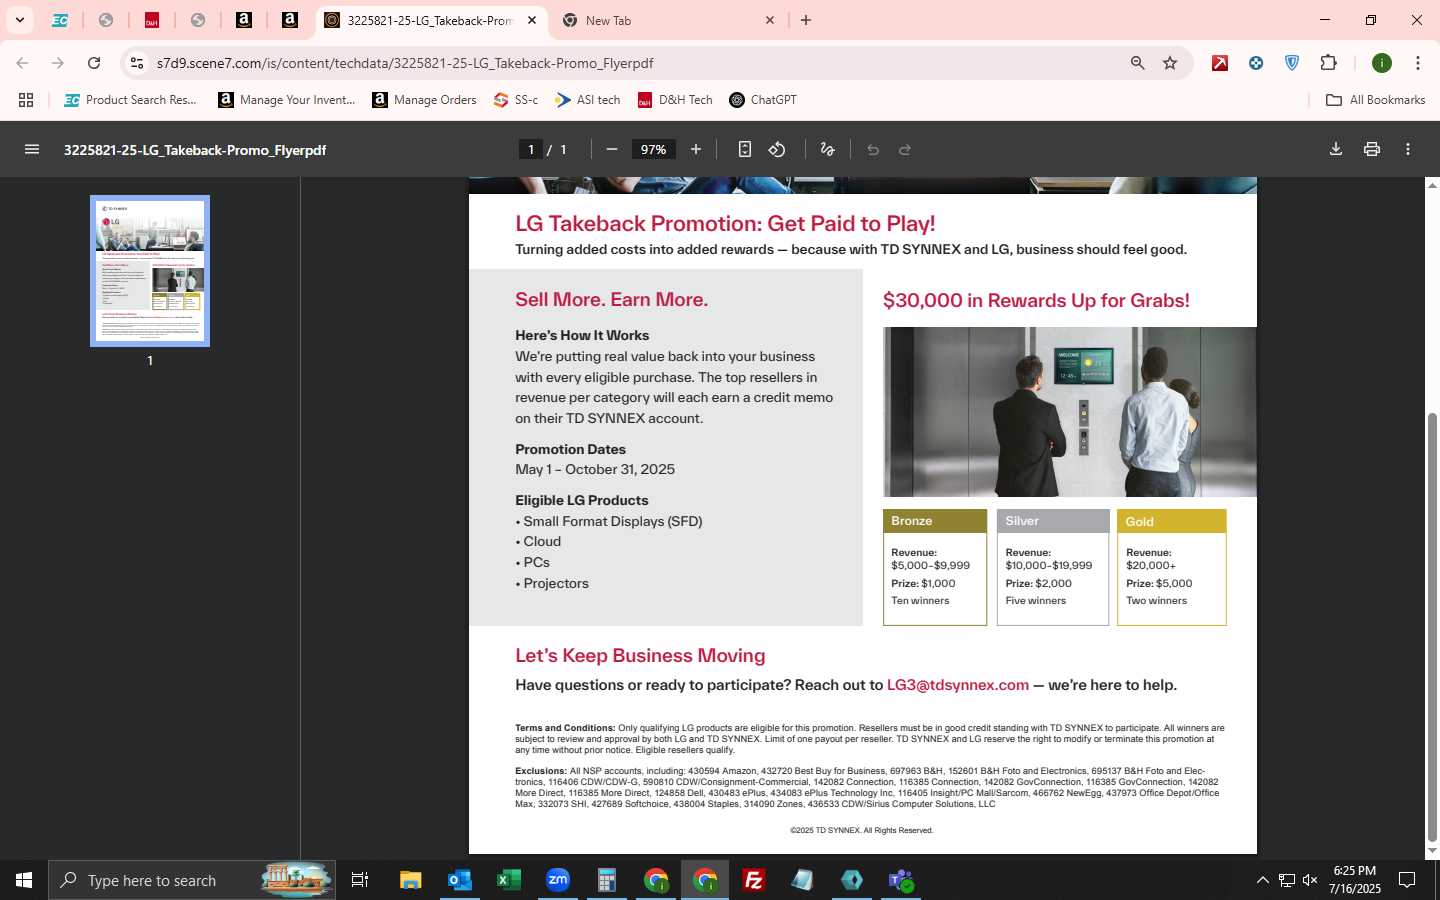Image resolution: width=1440 pixels, height=900 pixels.
Task: Click the PDF vertical scrollbar
Action: click(x=1432, y=625)
